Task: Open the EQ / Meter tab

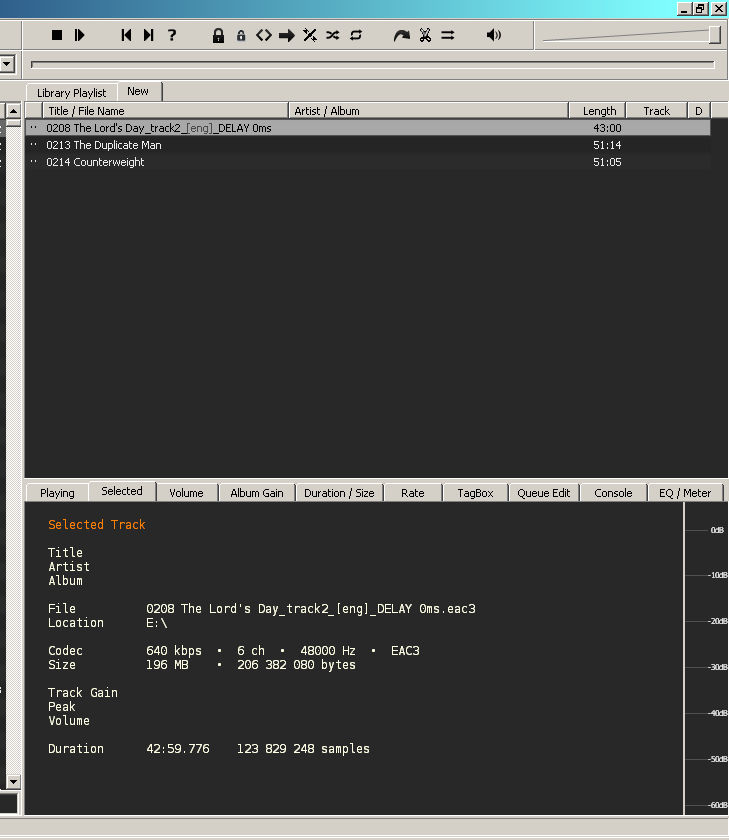Action: [685, 493]
